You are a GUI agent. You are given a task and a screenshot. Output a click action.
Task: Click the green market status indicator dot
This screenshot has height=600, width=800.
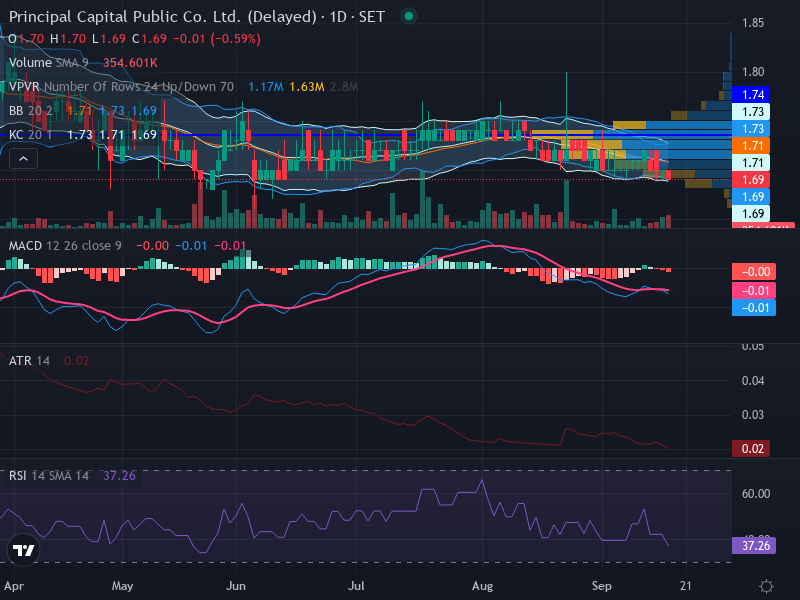pos(409,16)
